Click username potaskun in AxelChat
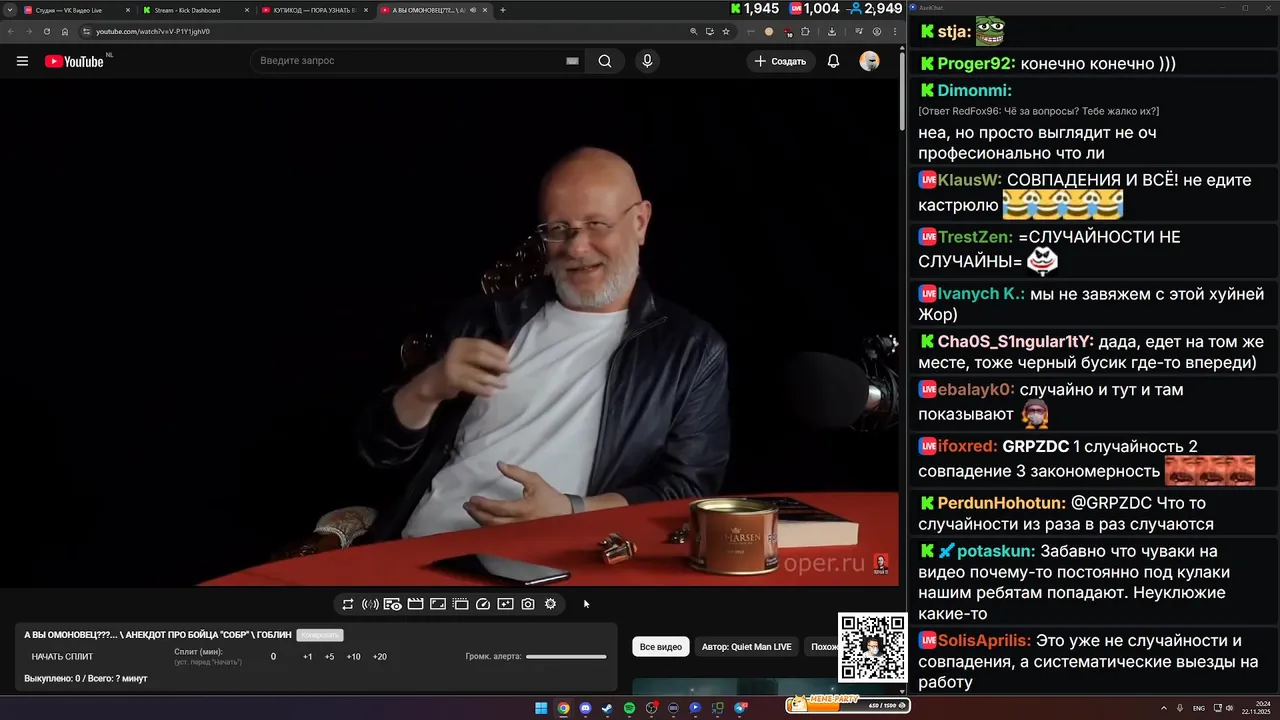Image resolution: width=1280 pixels, height=720 pixels. point(995,551)
